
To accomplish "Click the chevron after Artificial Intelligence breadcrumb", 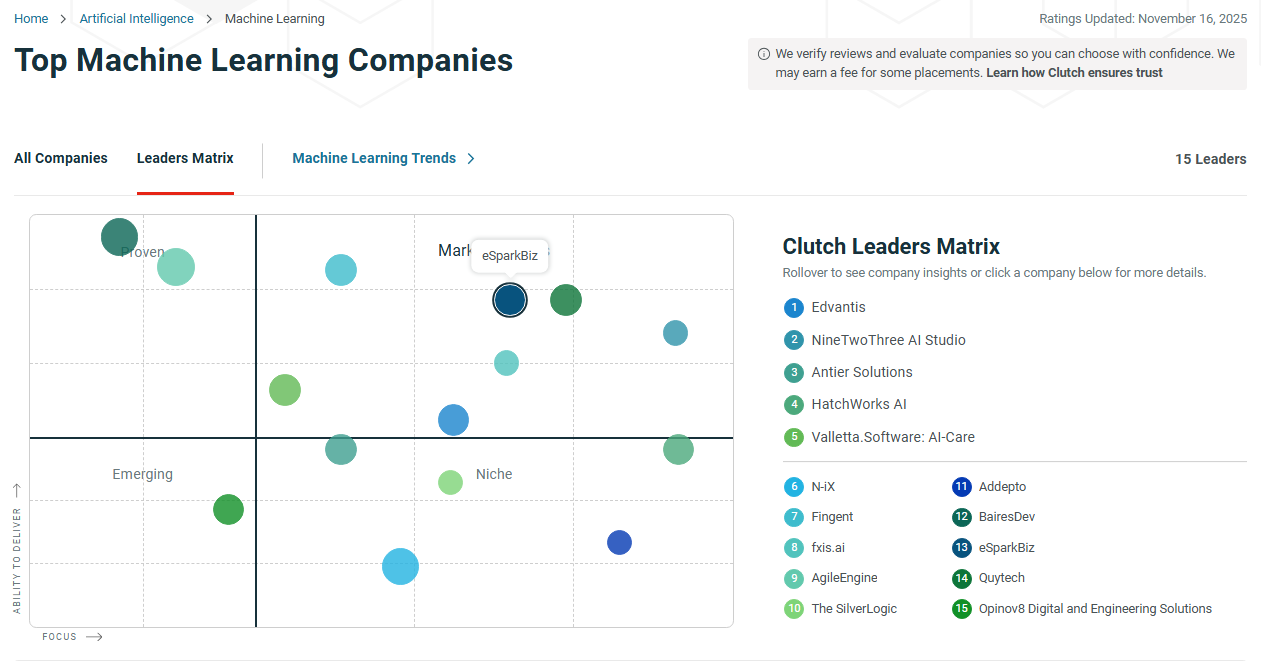I will click(x=211, y=18).
